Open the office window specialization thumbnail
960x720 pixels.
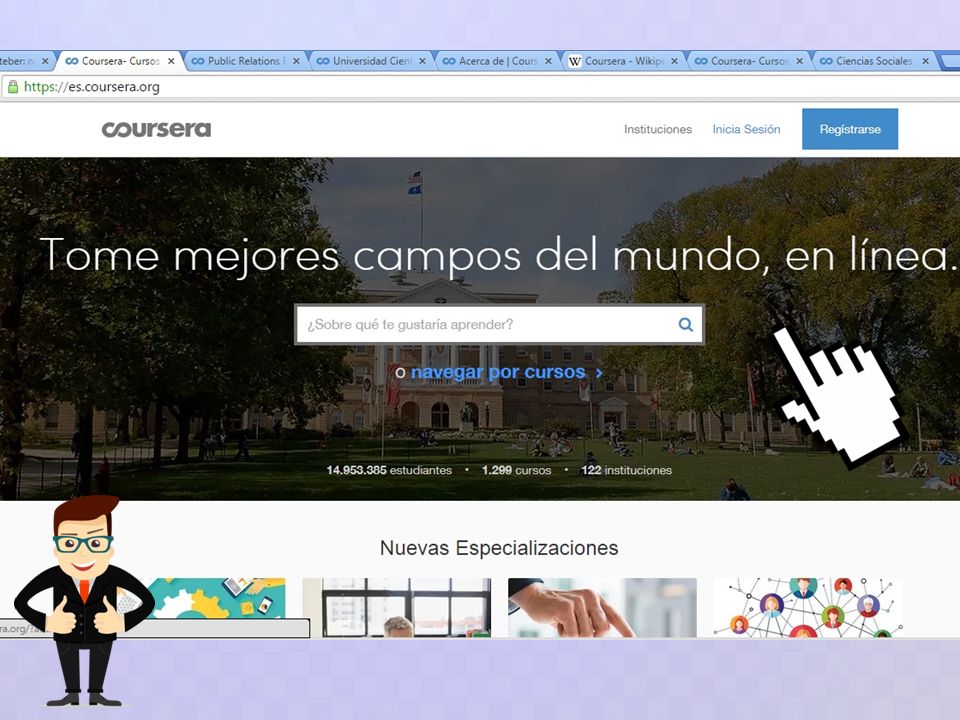point(397,607)
